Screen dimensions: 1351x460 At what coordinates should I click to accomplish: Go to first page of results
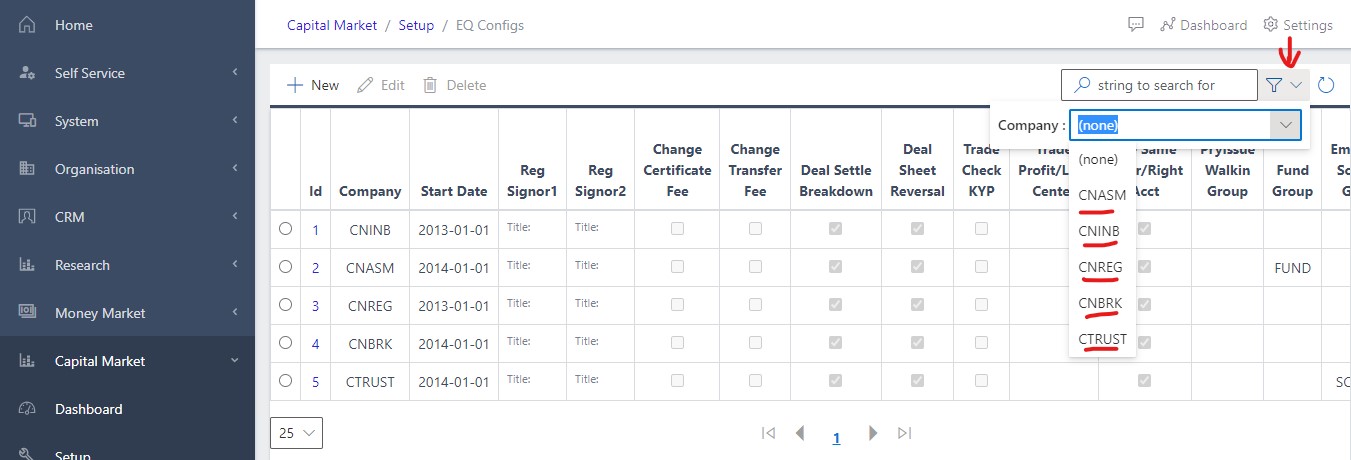[x=768, y=433]
